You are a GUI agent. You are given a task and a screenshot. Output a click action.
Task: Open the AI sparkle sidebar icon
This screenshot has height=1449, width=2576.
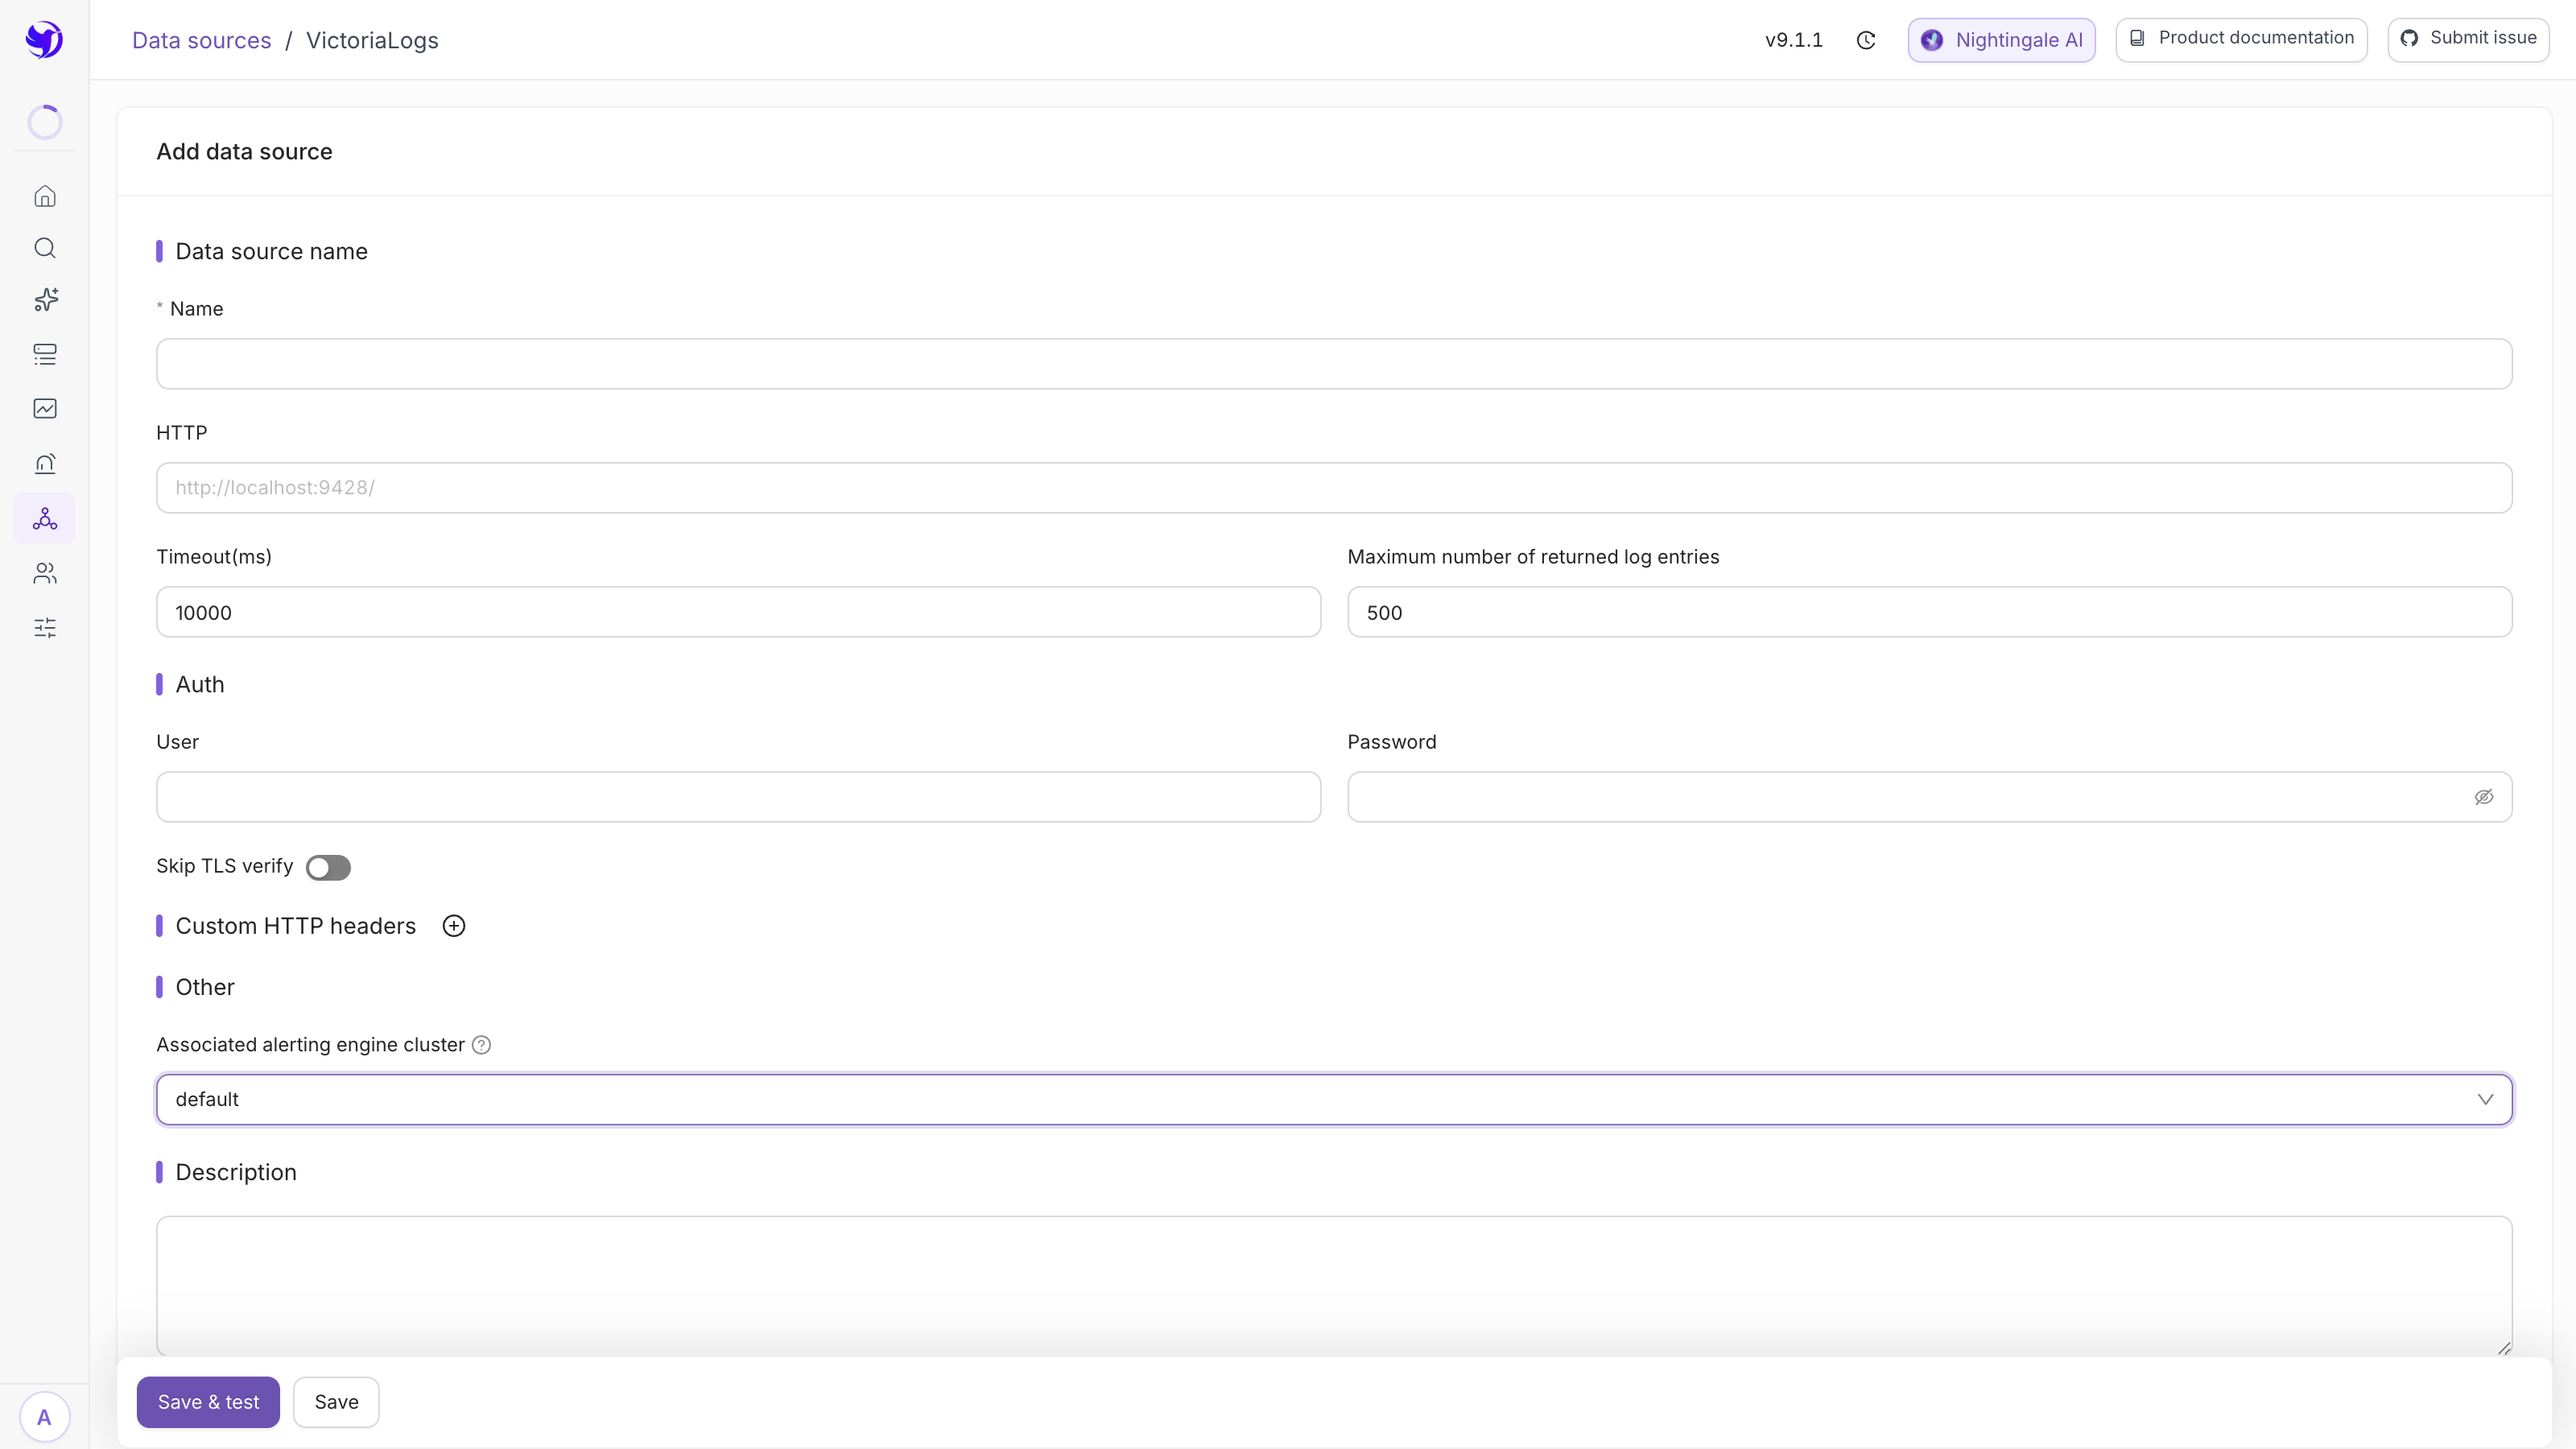(45, 300)
